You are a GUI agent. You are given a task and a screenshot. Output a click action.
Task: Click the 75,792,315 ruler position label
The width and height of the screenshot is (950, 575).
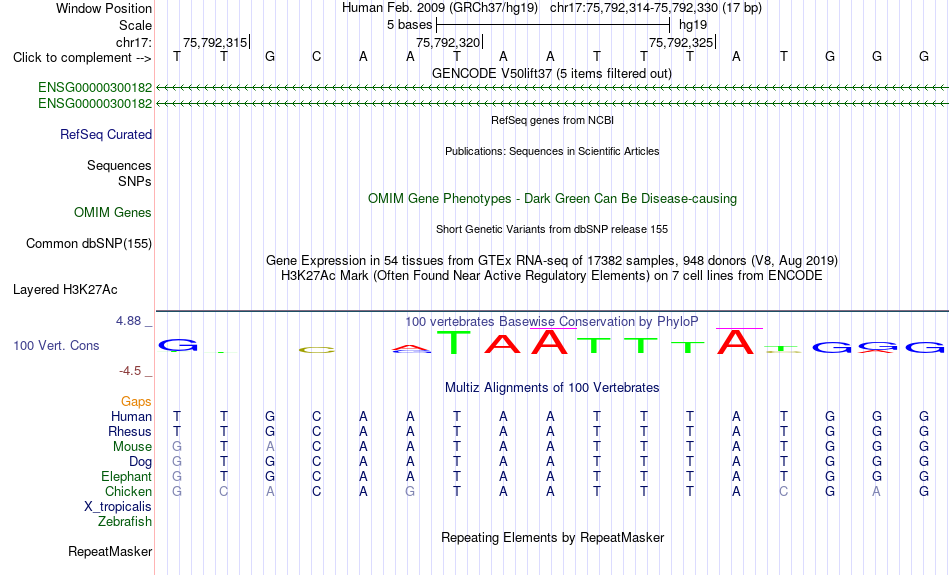point(215,42)
